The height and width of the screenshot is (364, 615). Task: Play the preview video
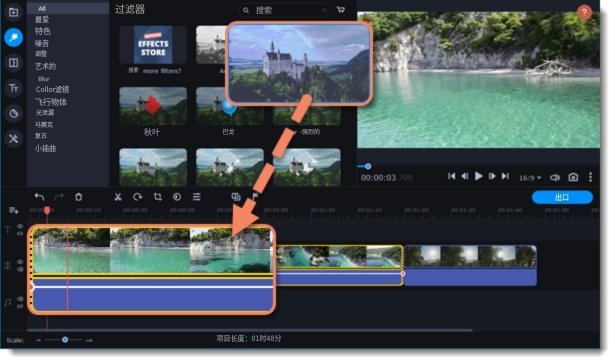(478, 177)
